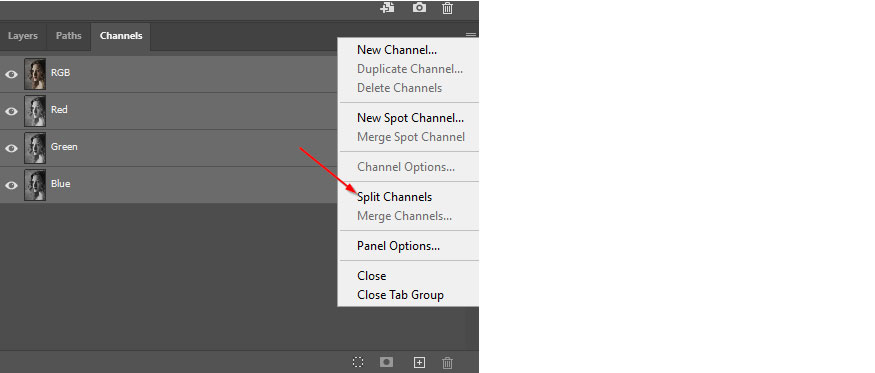Hide the Blue channel eye icon

(x=11, y=185)
